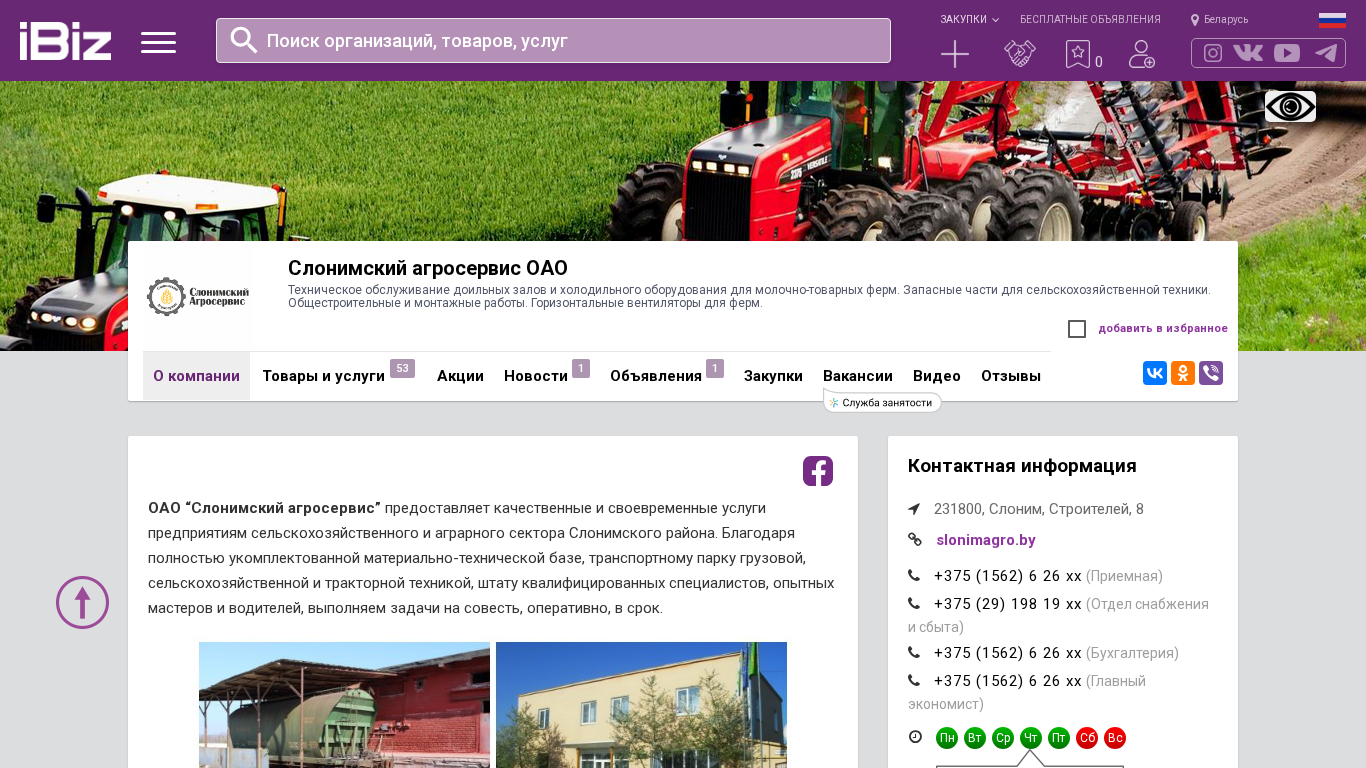Click the Служба занятости badge

pos(882,402)
